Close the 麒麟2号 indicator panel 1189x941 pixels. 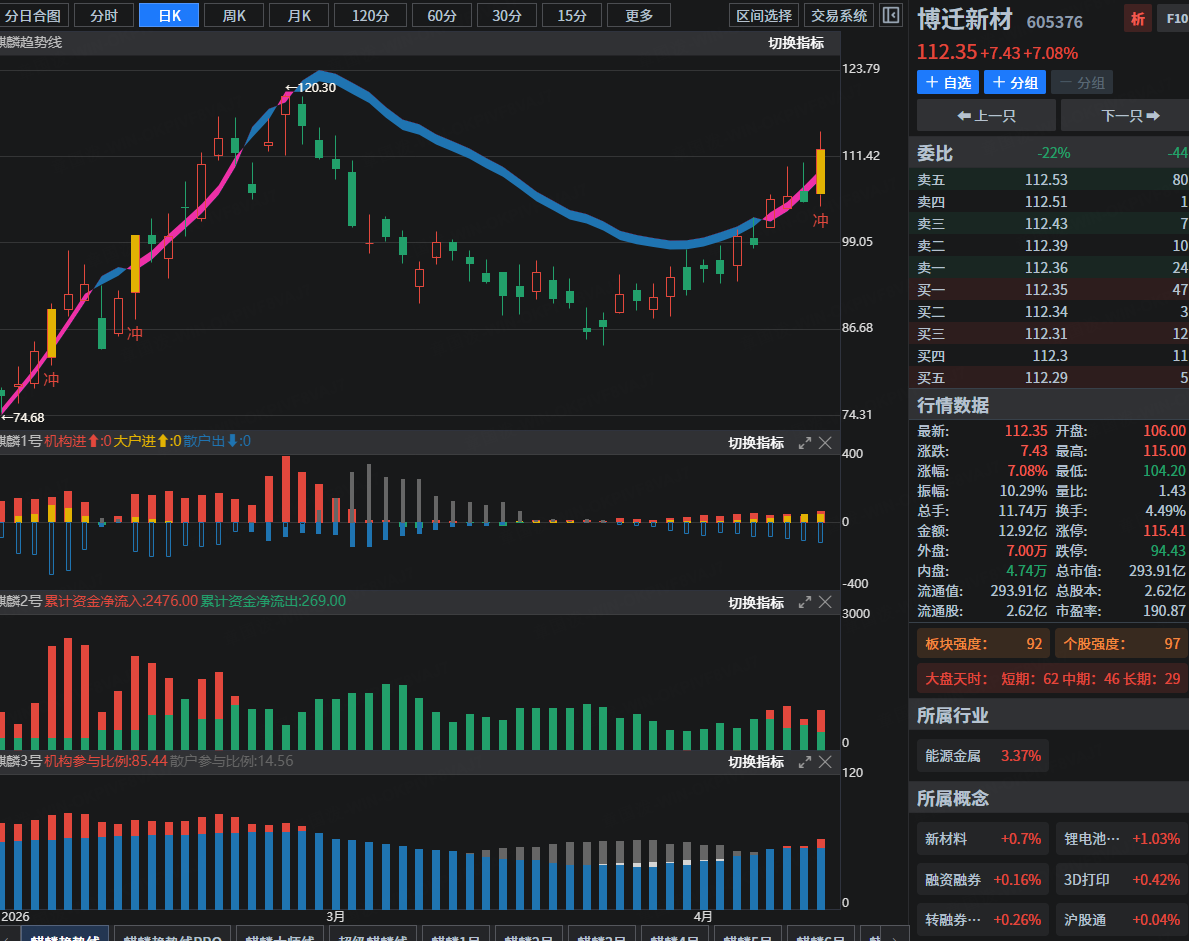(x=826, y=602)
